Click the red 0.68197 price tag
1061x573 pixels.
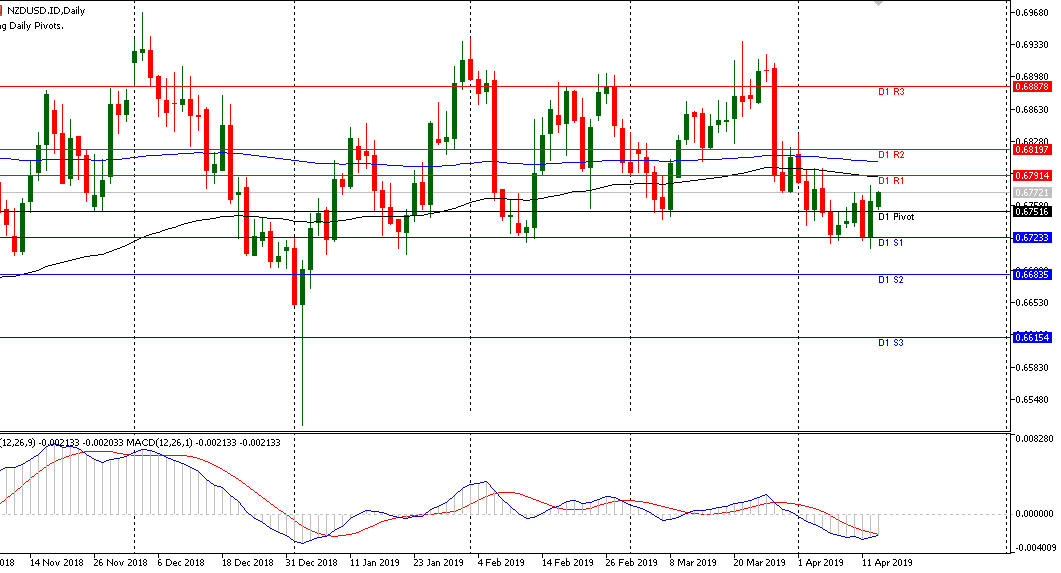point(1032,150)
